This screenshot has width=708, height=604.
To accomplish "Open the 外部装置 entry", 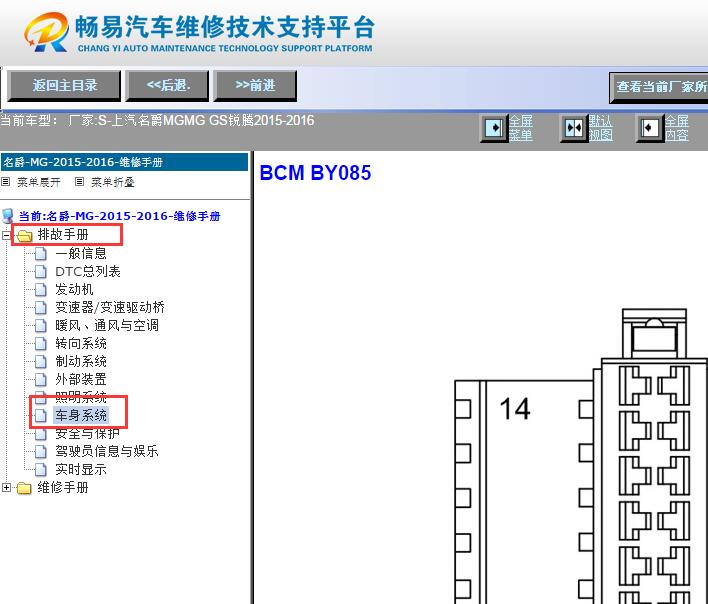I will pyautogui.click(x=81, y=380).
